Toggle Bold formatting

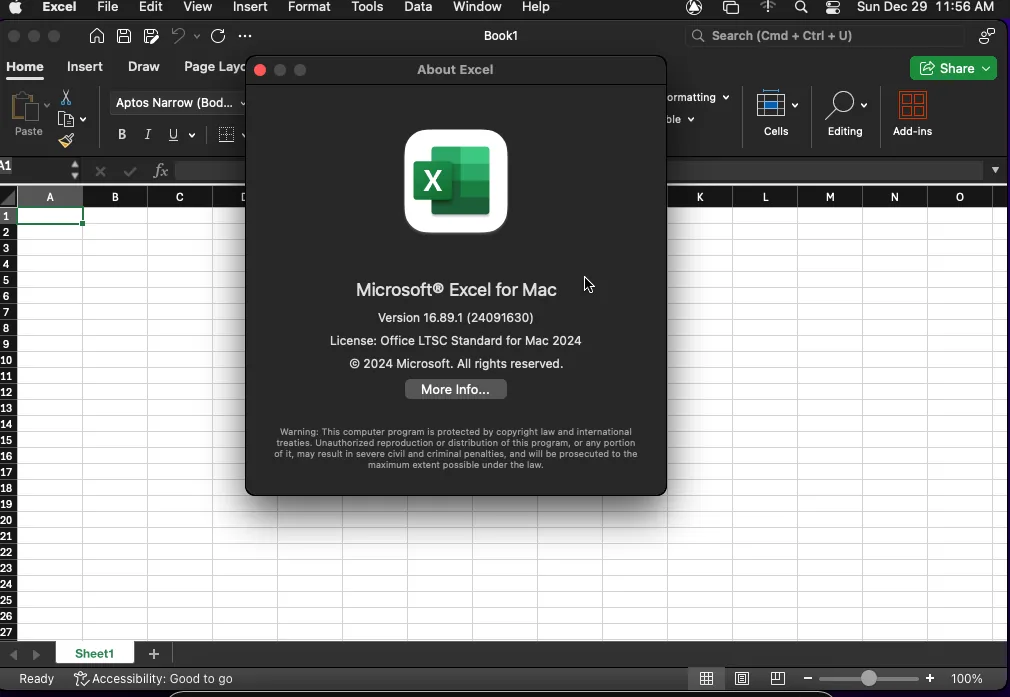(122, 135)
